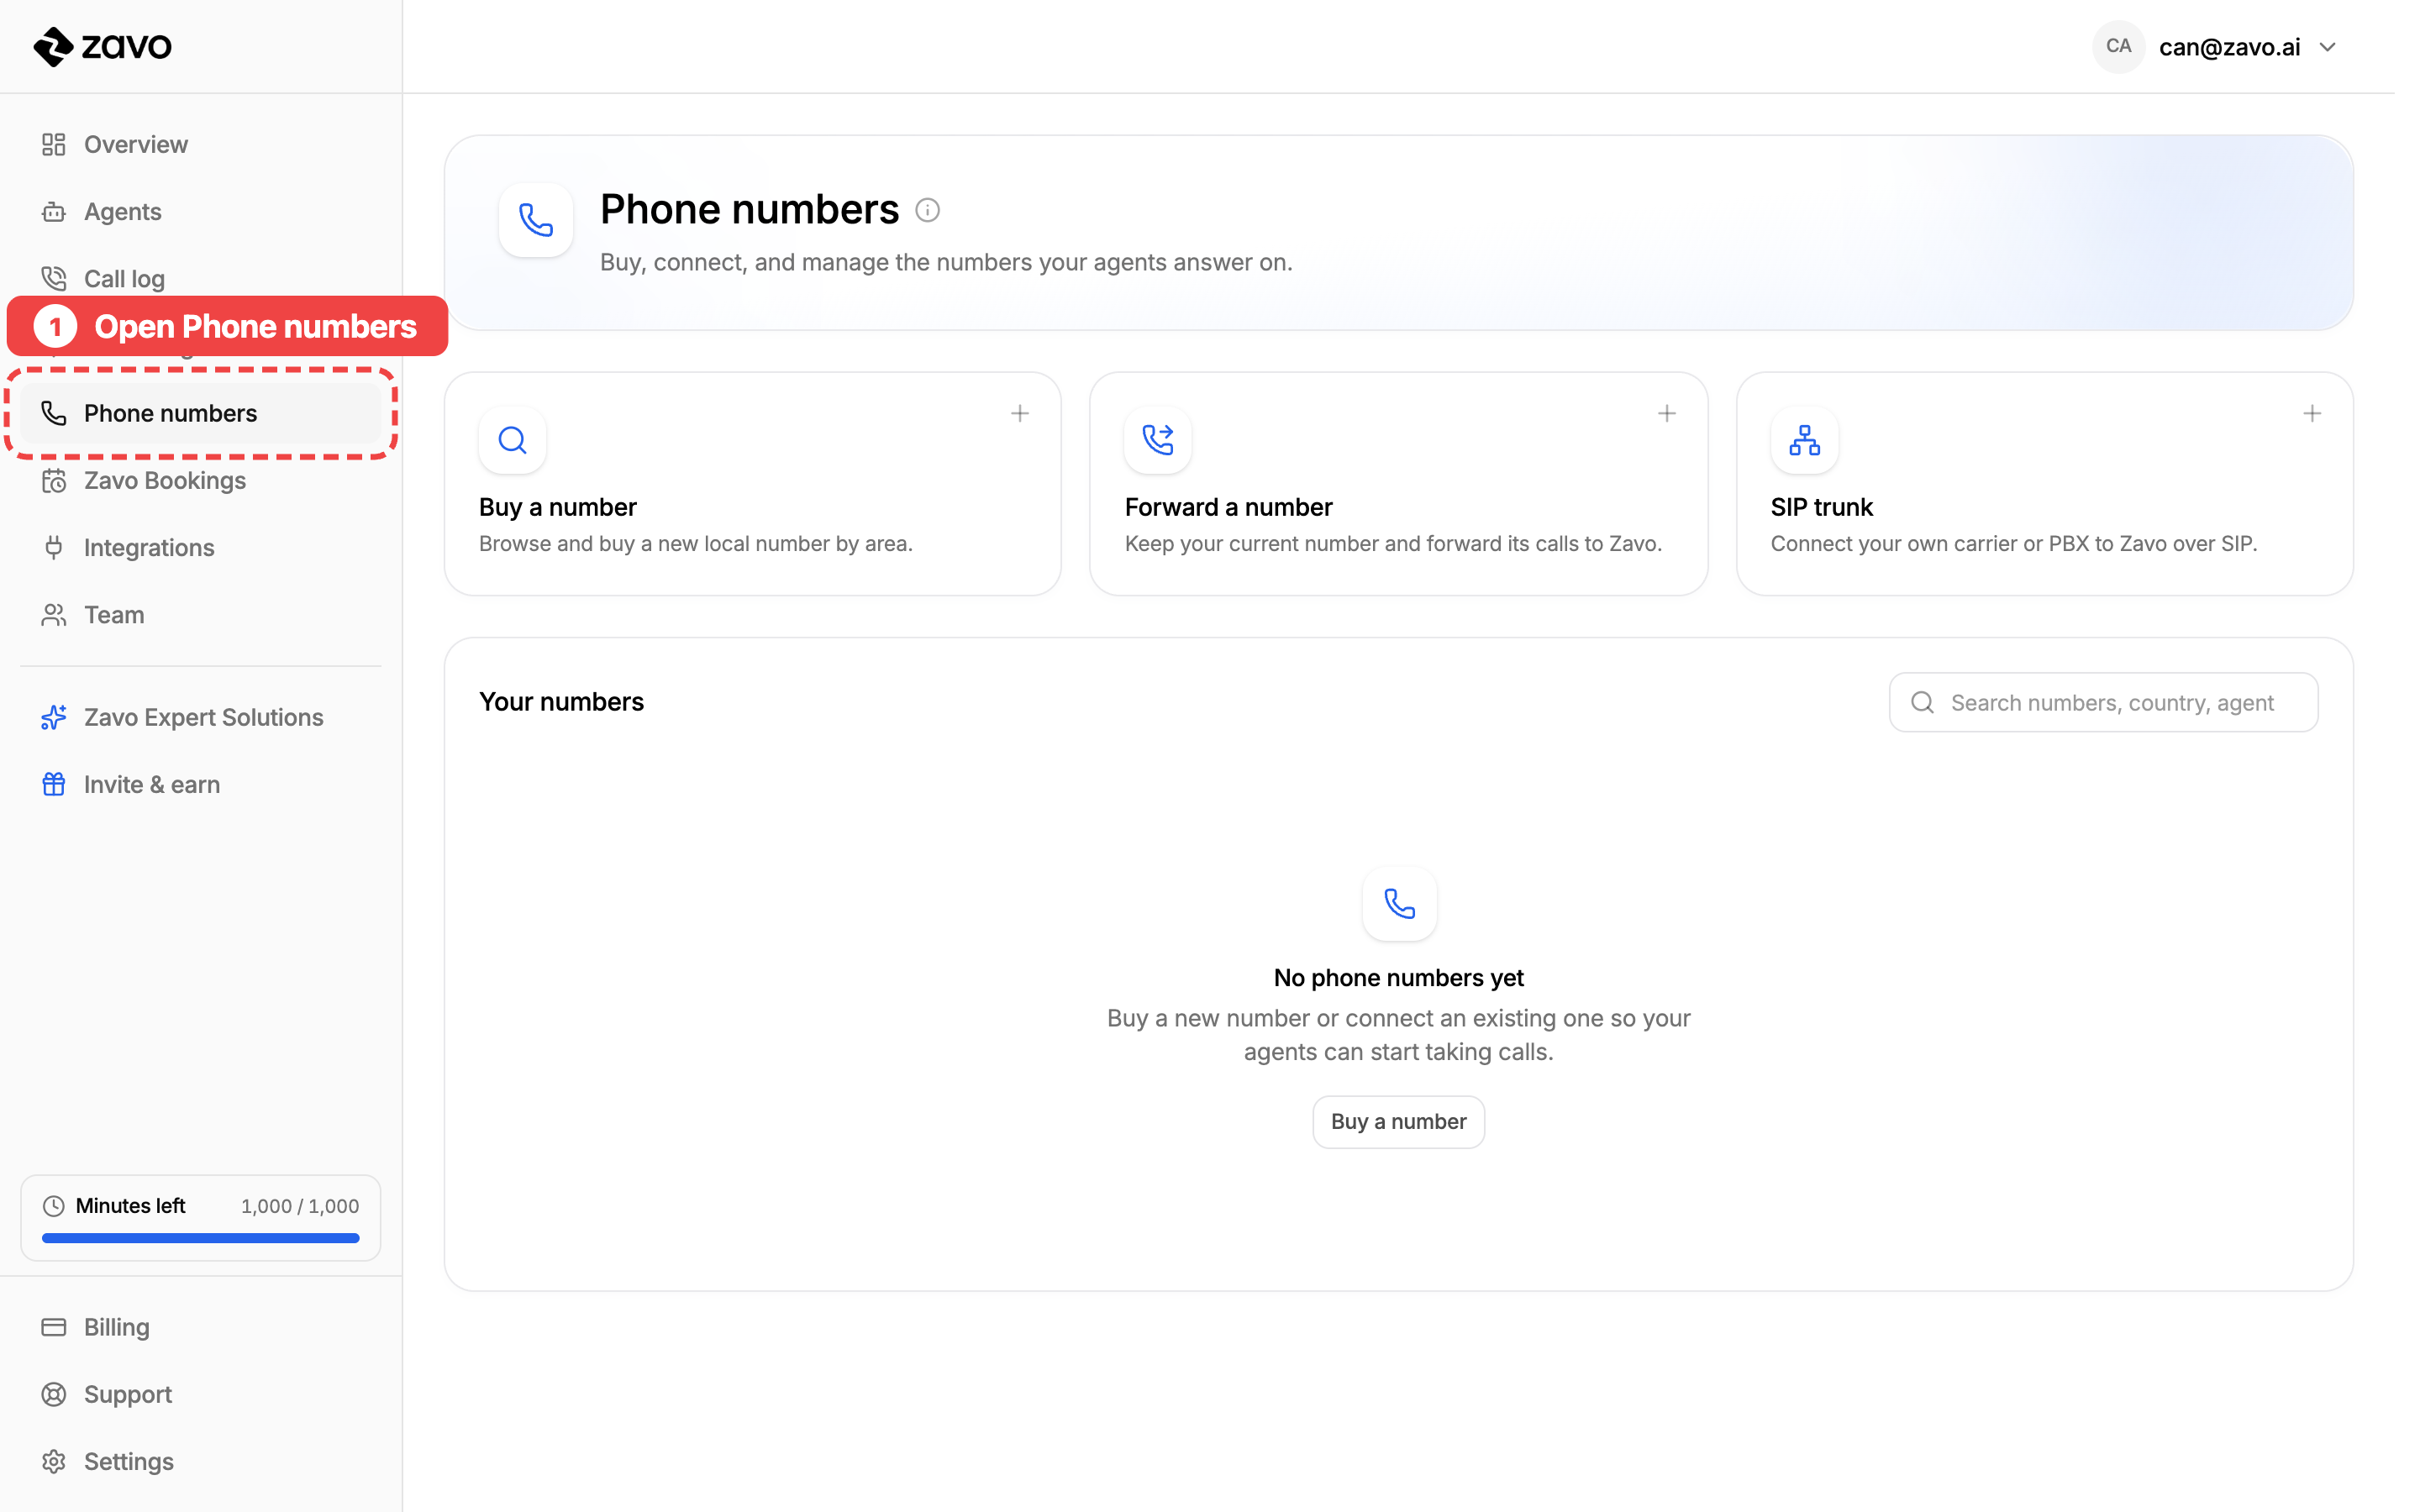Open the Overview page
The height and width of the screenshot is (1512, 2420).
click(x=200, y=144)
